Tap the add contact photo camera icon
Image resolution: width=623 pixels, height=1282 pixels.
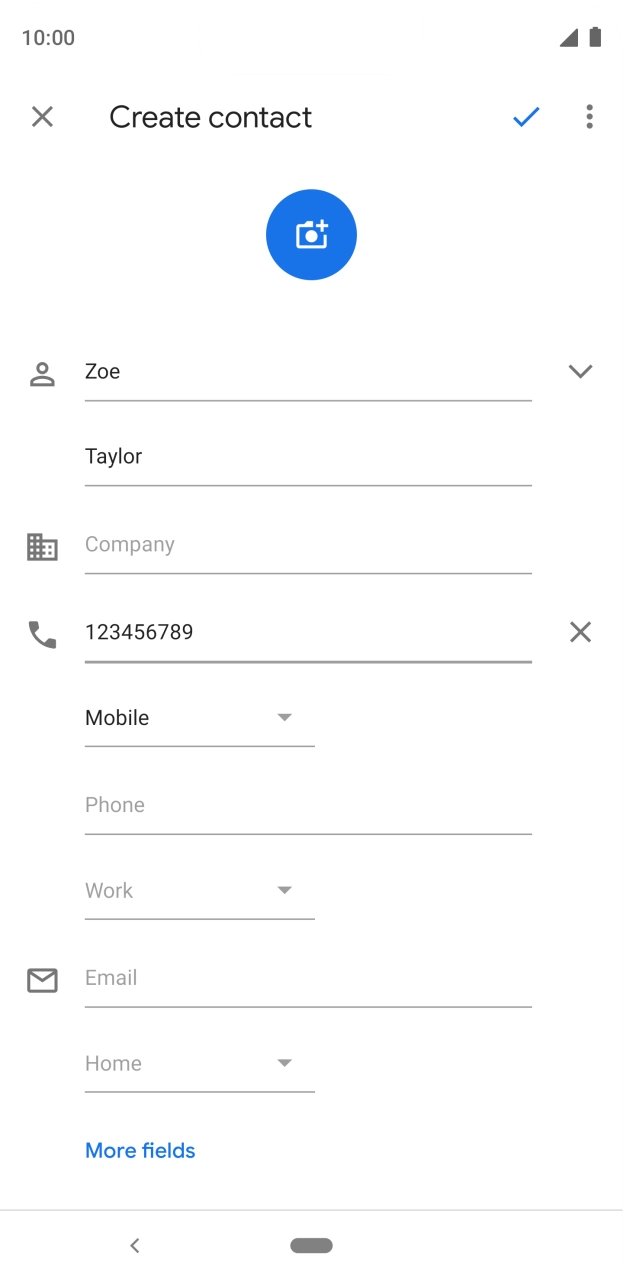pyautogui.click(x=311, y=235)
